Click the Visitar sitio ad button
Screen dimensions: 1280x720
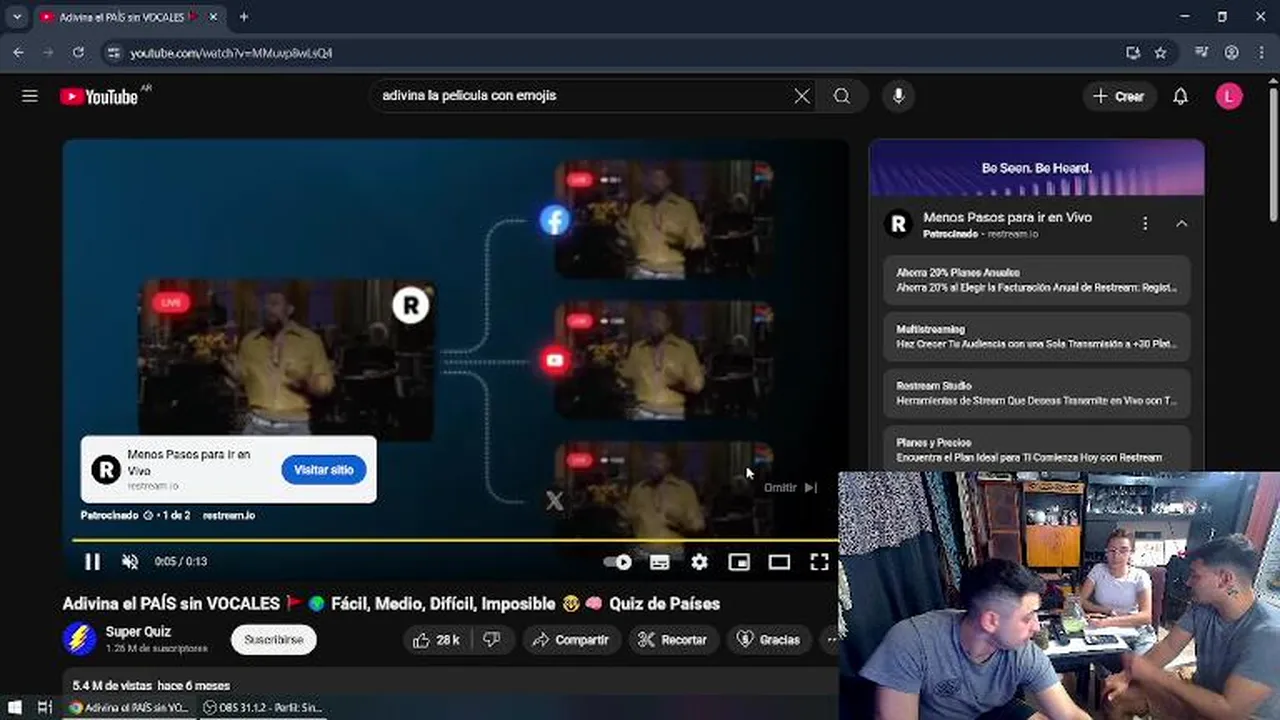[323, 470]
